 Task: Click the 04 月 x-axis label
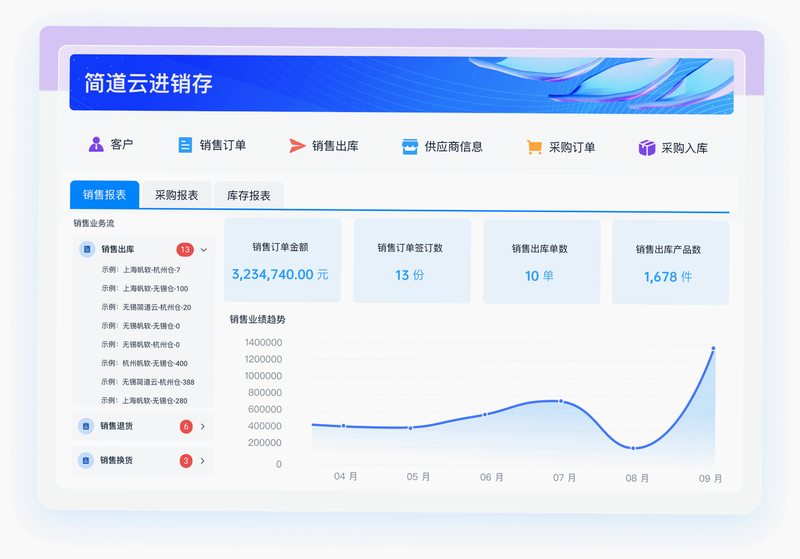(345, 476)
